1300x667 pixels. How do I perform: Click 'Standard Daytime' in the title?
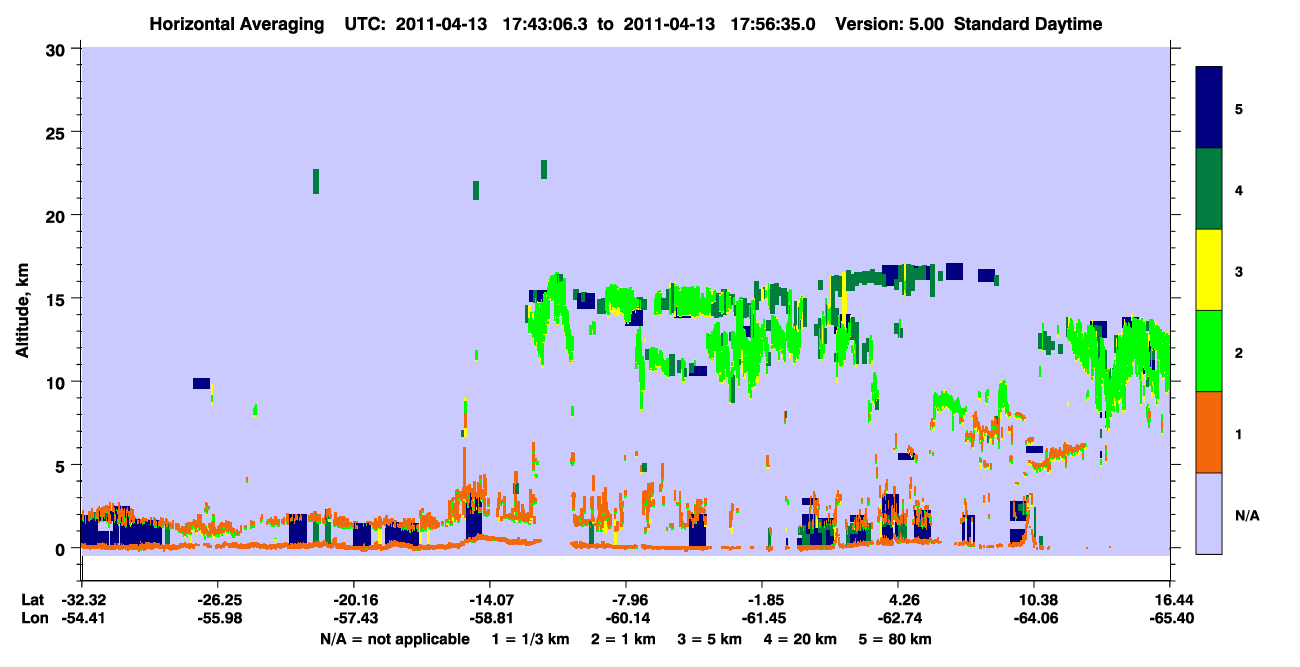[x=1028, y=24]
